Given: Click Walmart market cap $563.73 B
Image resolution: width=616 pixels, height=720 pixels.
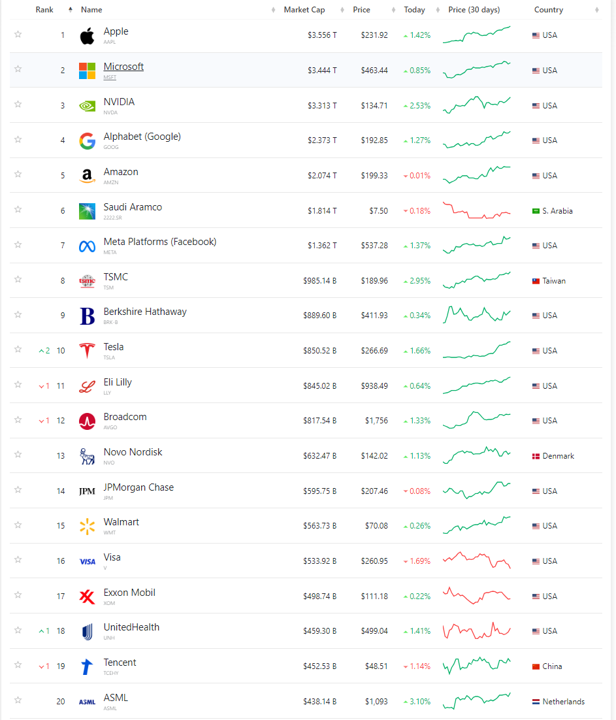Looking at the screenshot, I should [320, 526].
